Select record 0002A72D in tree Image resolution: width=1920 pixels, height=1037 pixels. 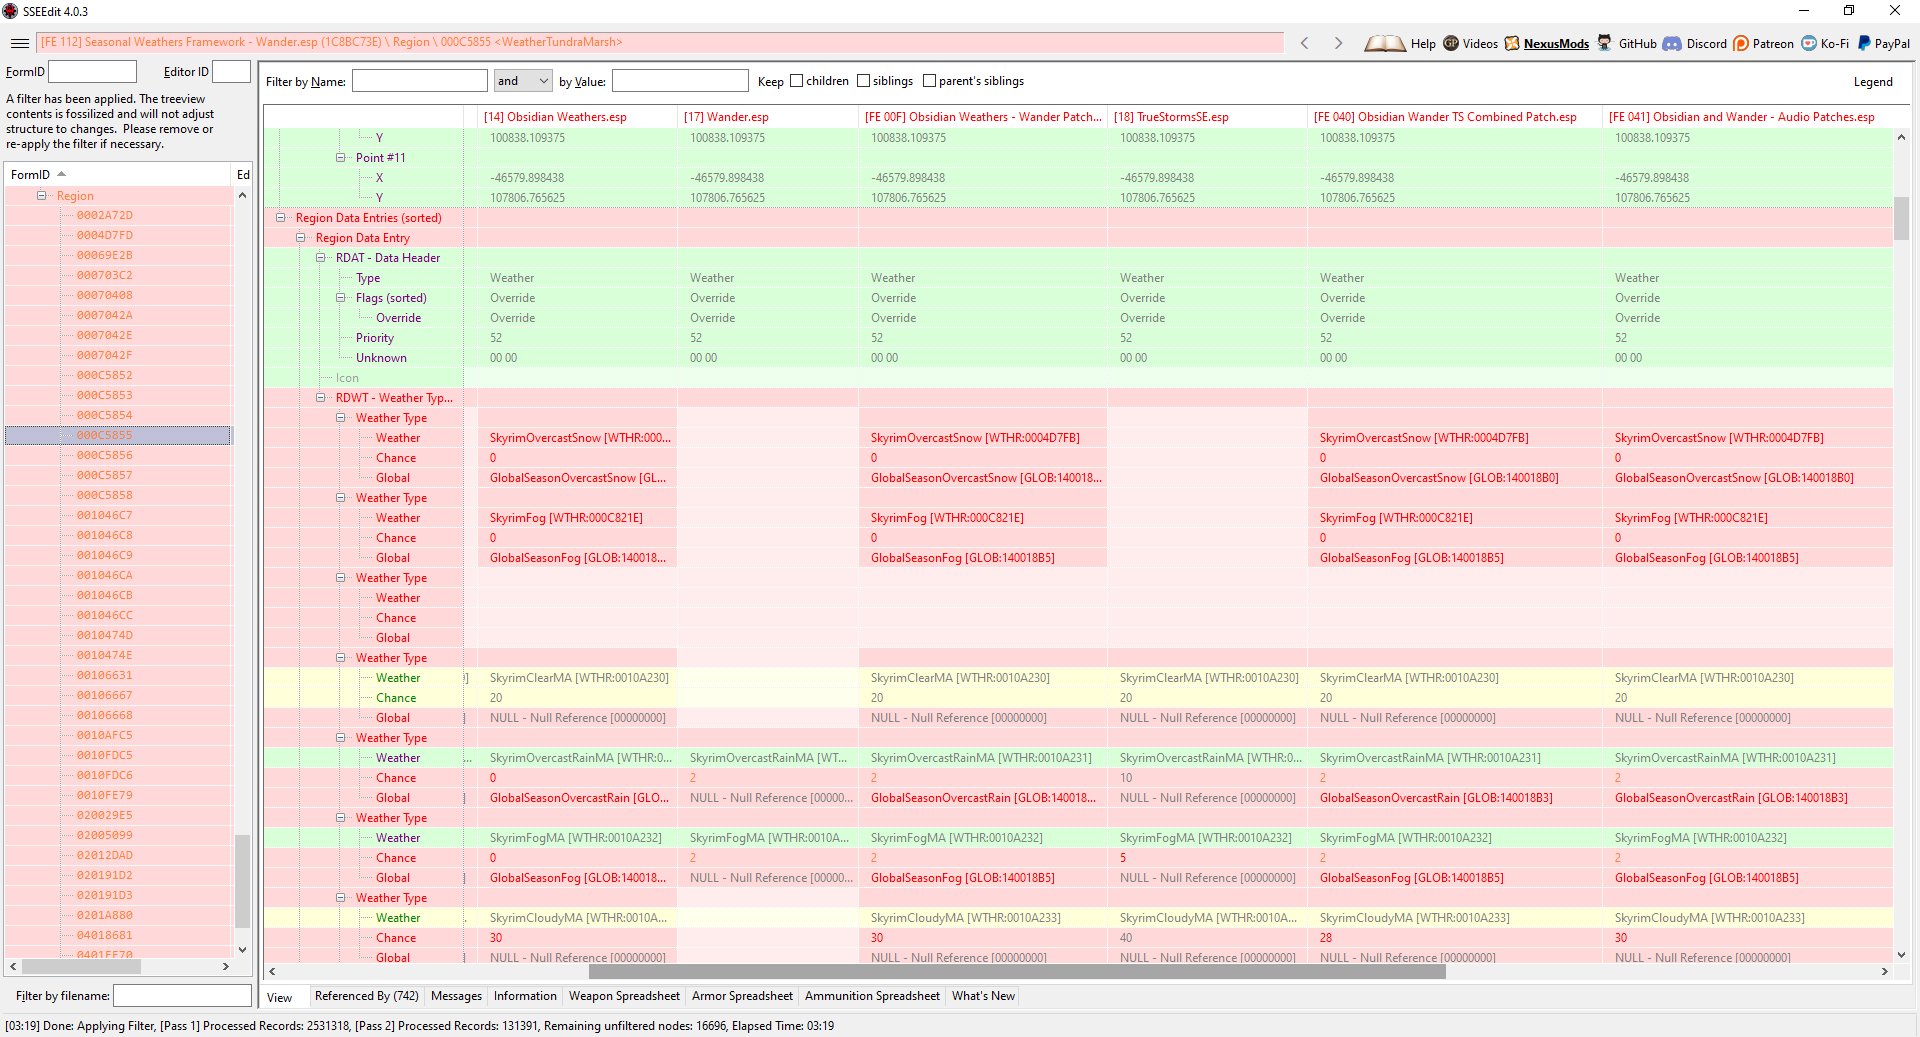(x=105, y=216)
